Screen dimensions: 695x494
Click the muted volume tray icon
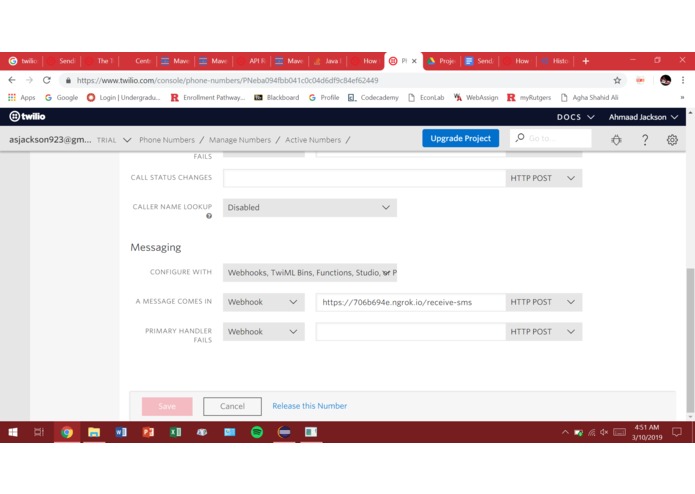(604, 432)
